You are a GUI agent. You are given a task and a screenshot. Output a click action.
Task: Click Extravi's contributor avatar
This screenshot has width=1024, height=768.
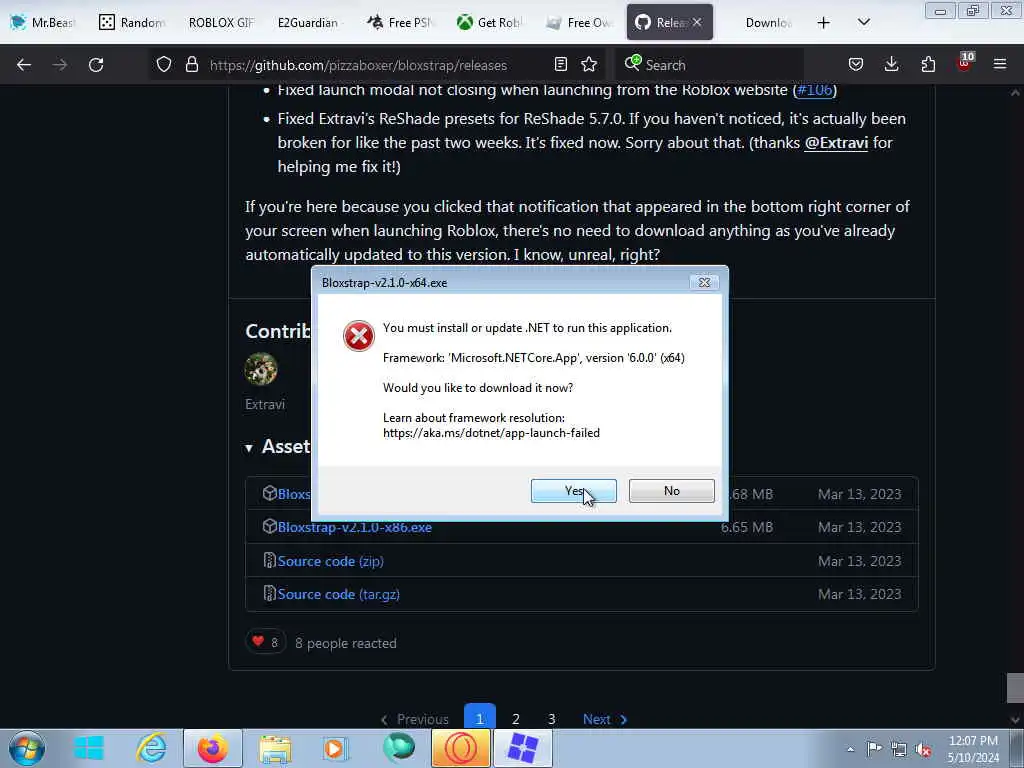coord(261,369)
